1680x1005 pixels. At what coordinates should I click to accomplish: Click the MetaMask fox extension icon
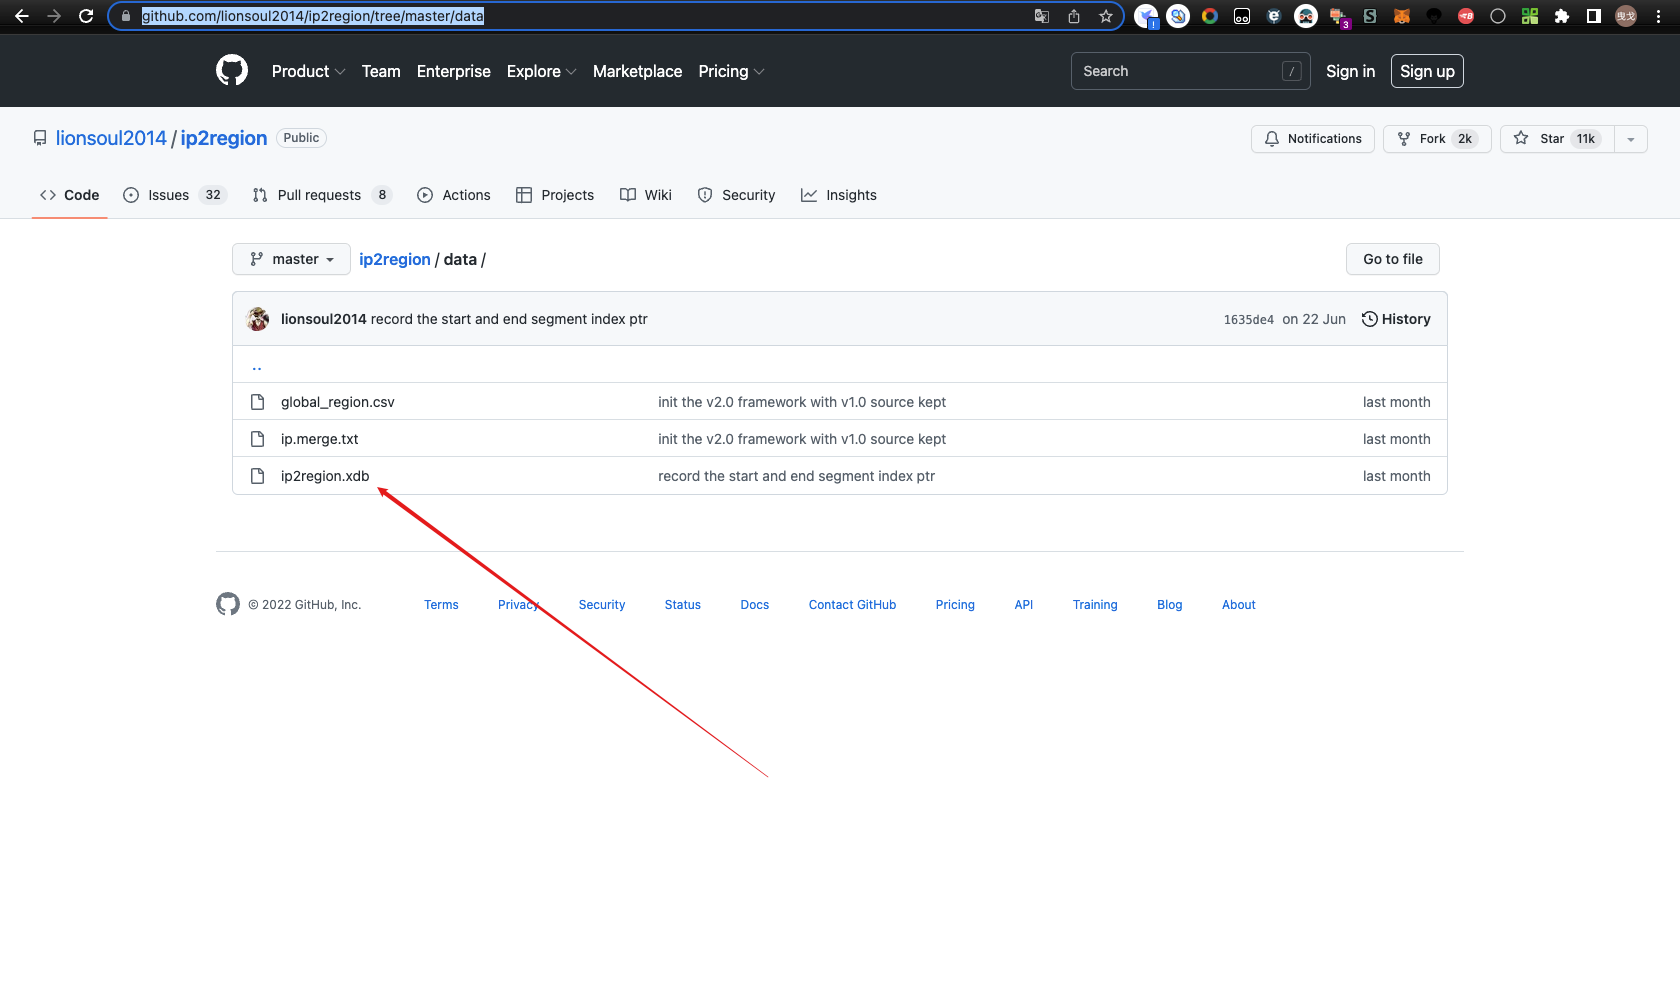click(1402, 16)
